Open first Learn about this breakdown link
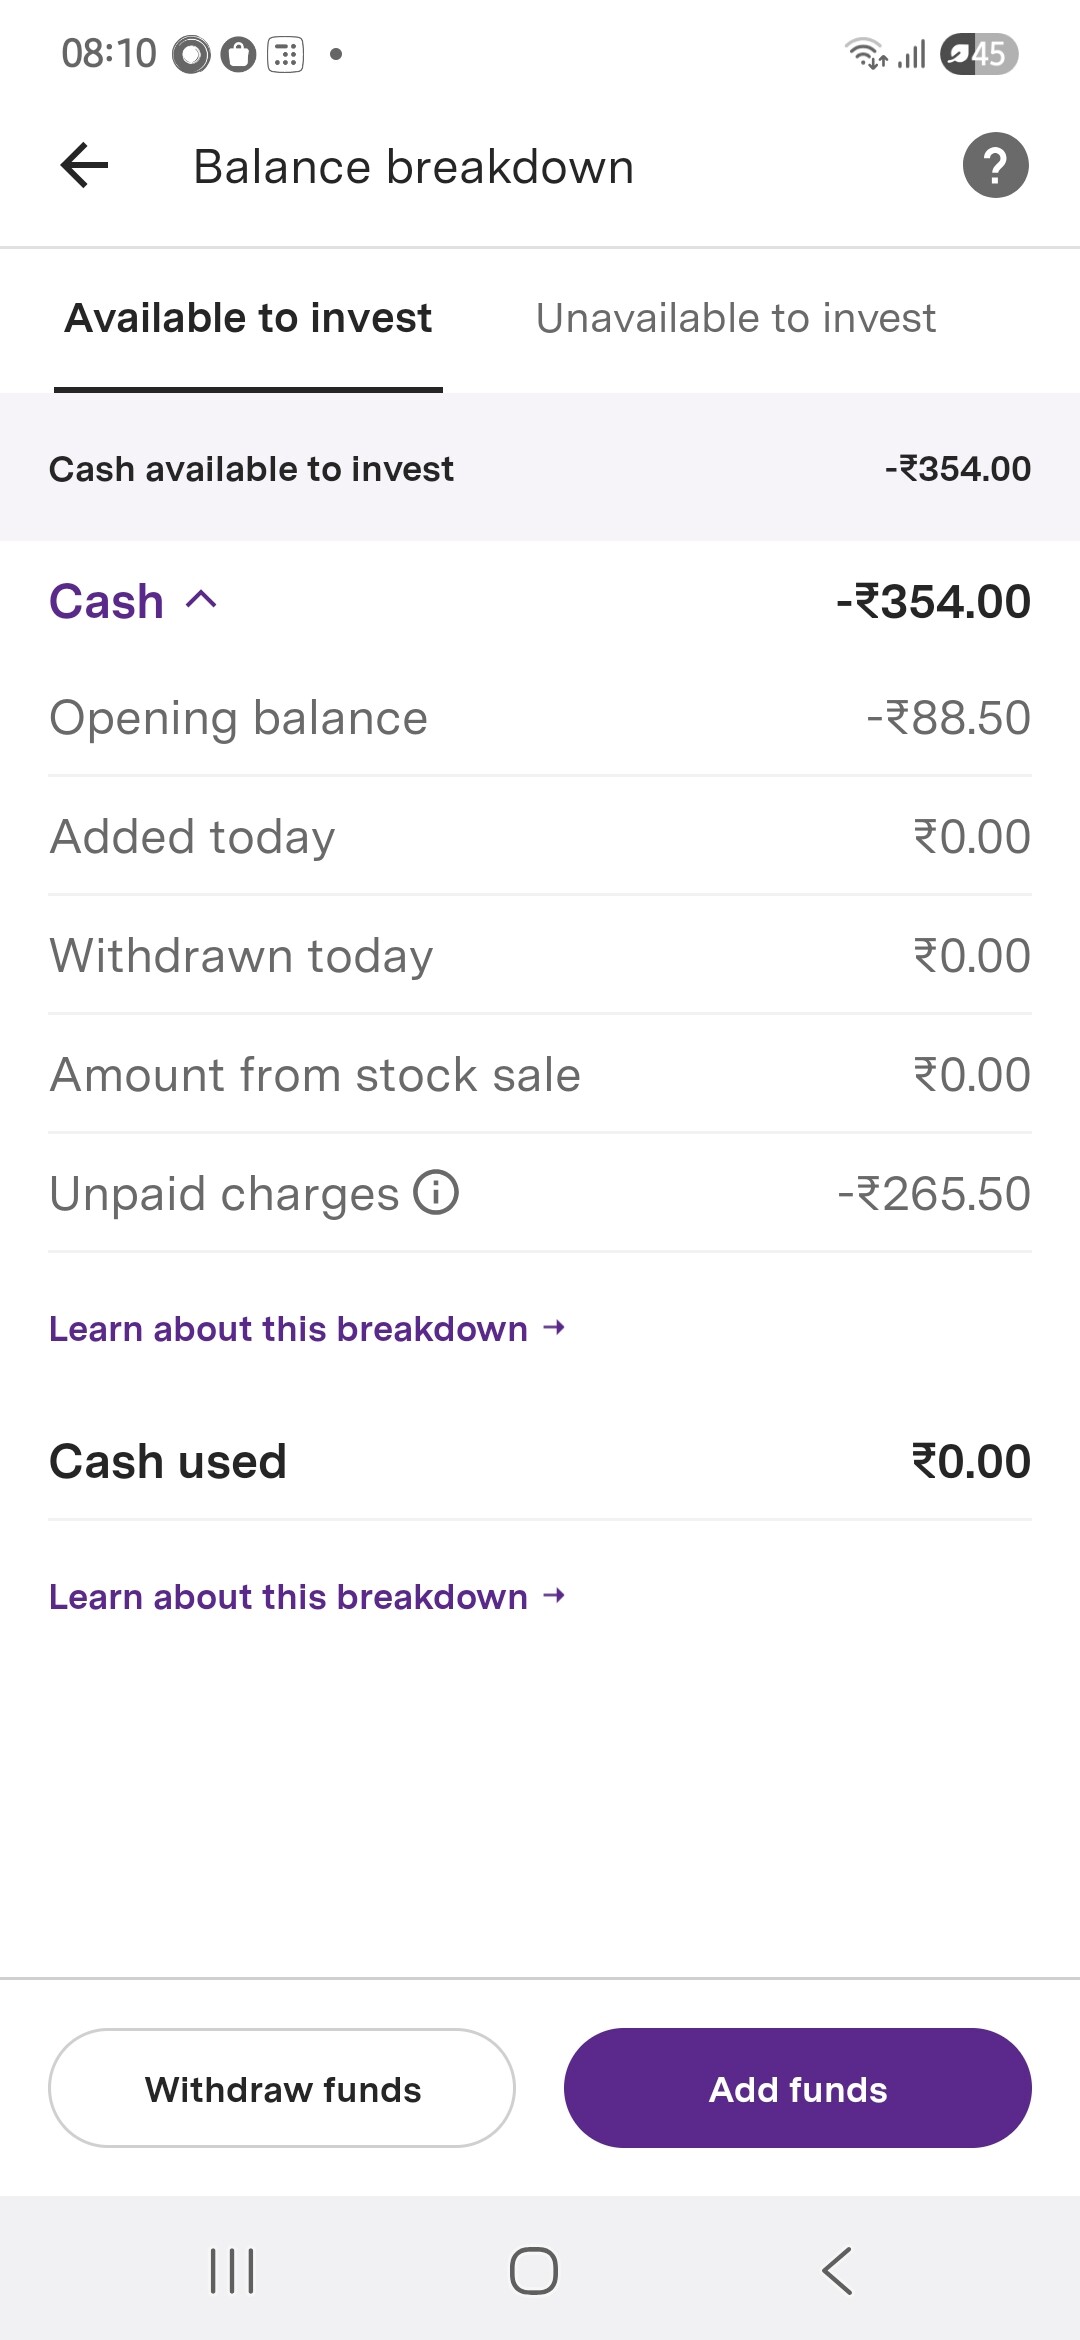 coord(306,1329)
